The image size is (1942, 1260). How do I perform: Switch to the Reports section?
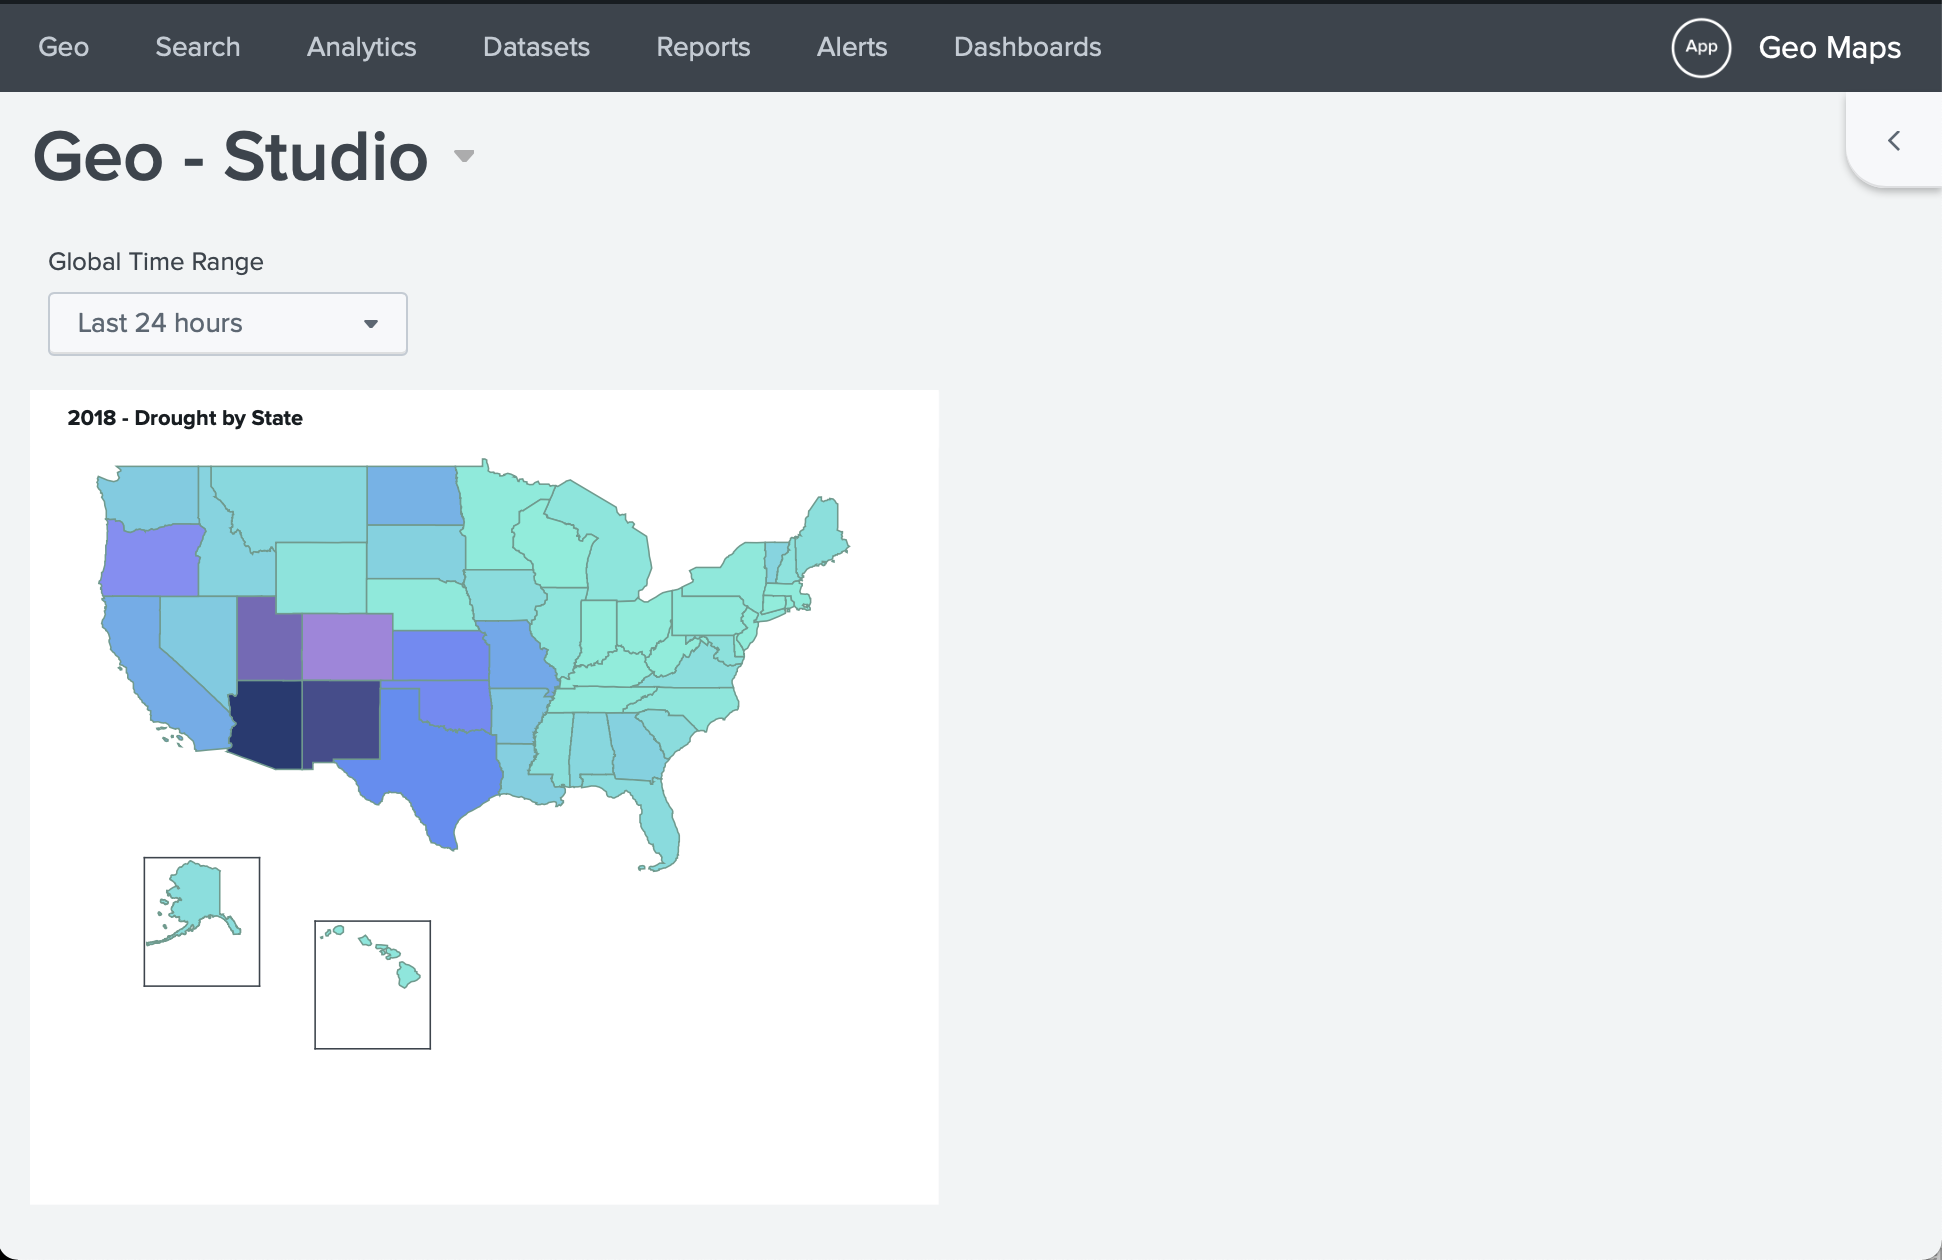703,47
